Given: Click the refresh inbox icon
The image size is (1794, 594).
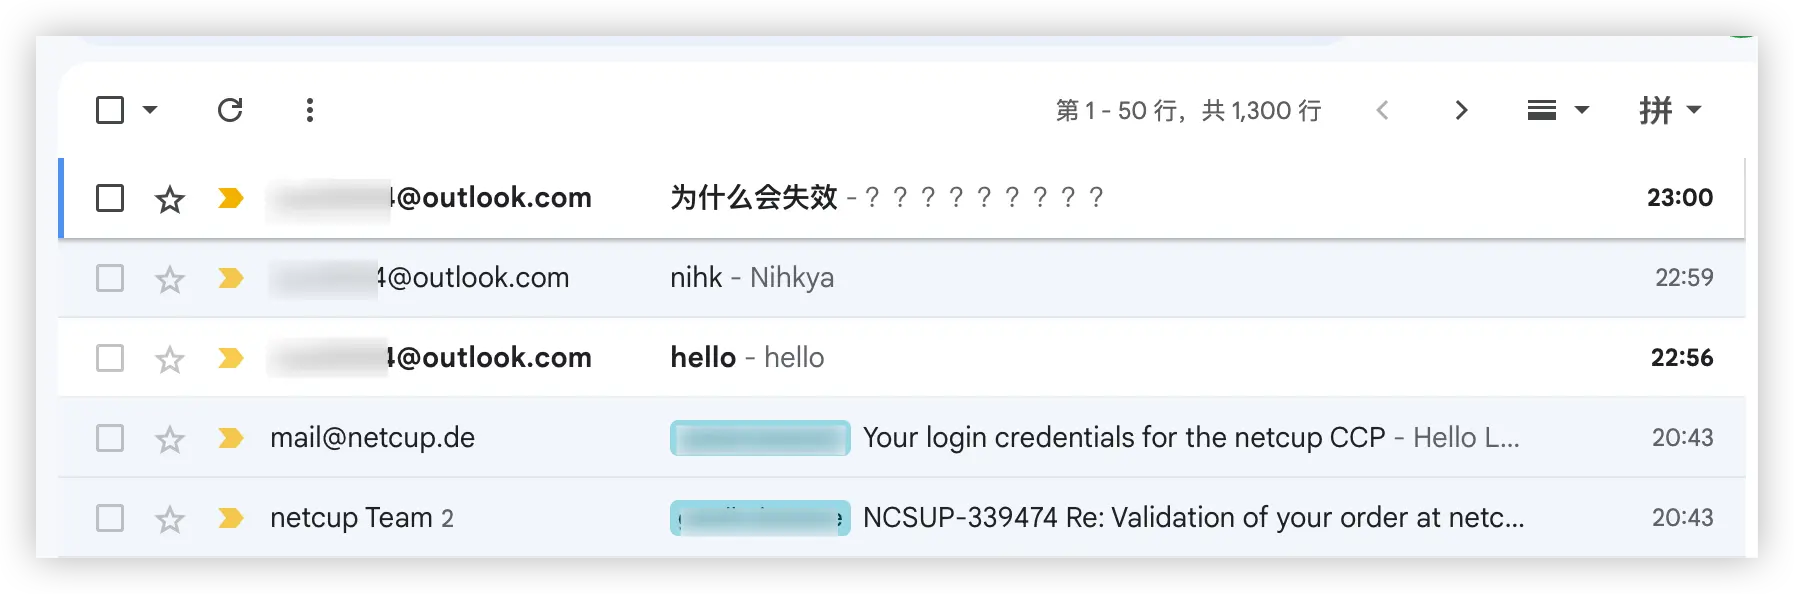Looking at the screenshot, I should [x=230, y=110].
